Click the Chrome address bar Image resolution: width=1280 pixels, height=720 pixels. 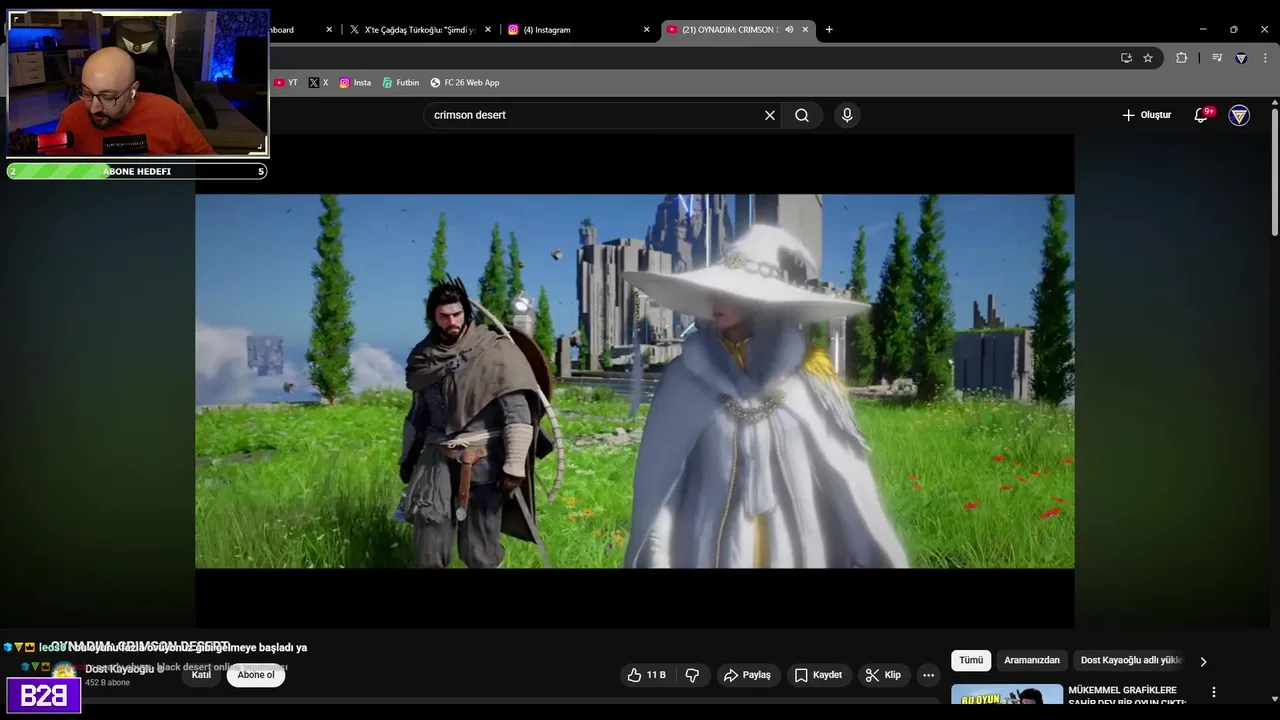690,58
